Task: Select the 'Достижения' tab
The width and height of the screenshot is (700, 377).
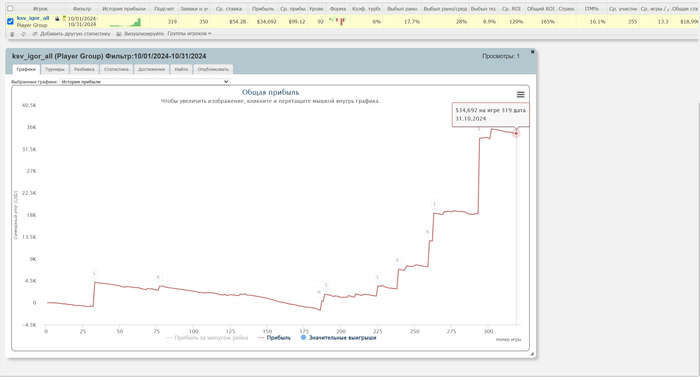Action: (151, 69)
